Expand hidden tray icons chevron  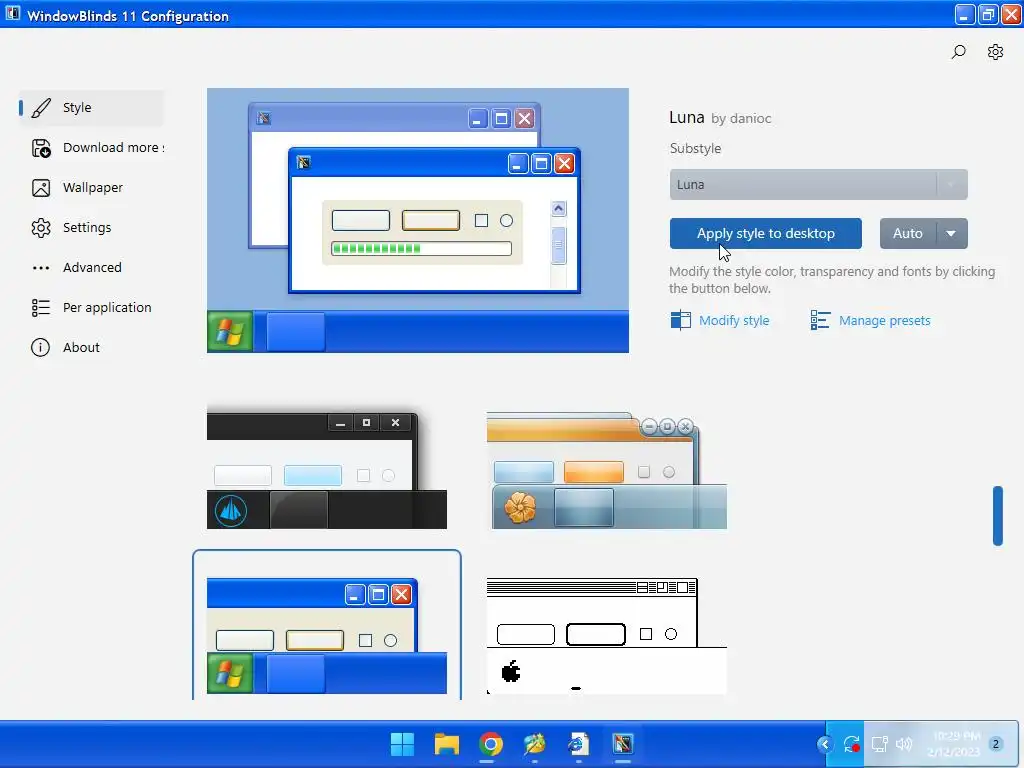tap(825, 744)
